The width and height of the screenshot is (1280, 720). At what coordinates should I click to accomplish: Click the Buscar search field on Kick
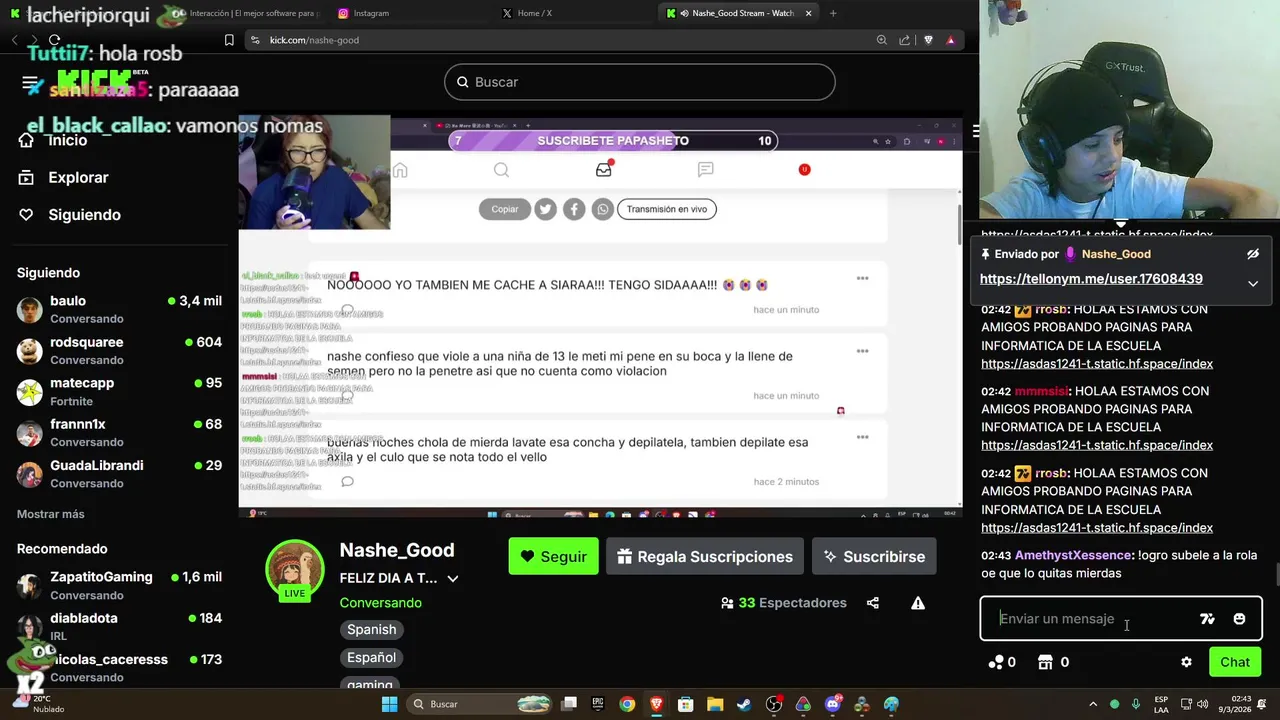point(640,82)
